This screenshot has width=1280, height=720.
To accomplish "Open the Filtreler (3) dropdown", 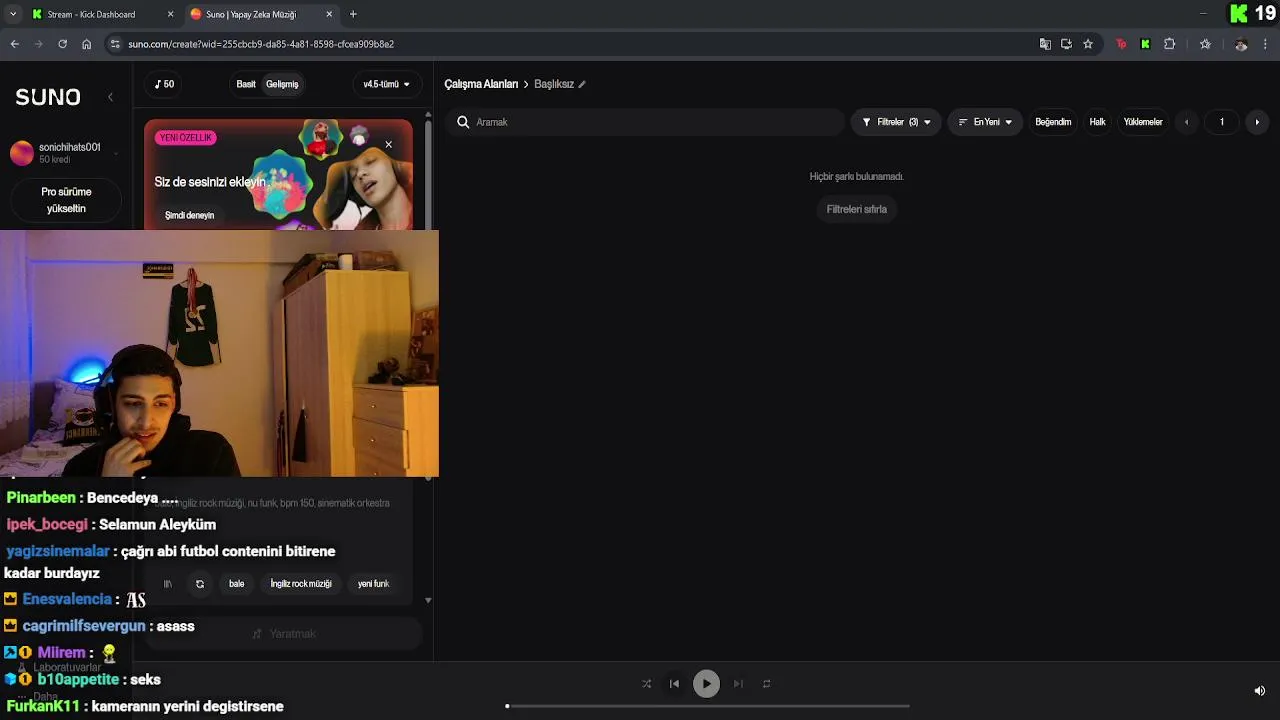I will coord(896,122).
